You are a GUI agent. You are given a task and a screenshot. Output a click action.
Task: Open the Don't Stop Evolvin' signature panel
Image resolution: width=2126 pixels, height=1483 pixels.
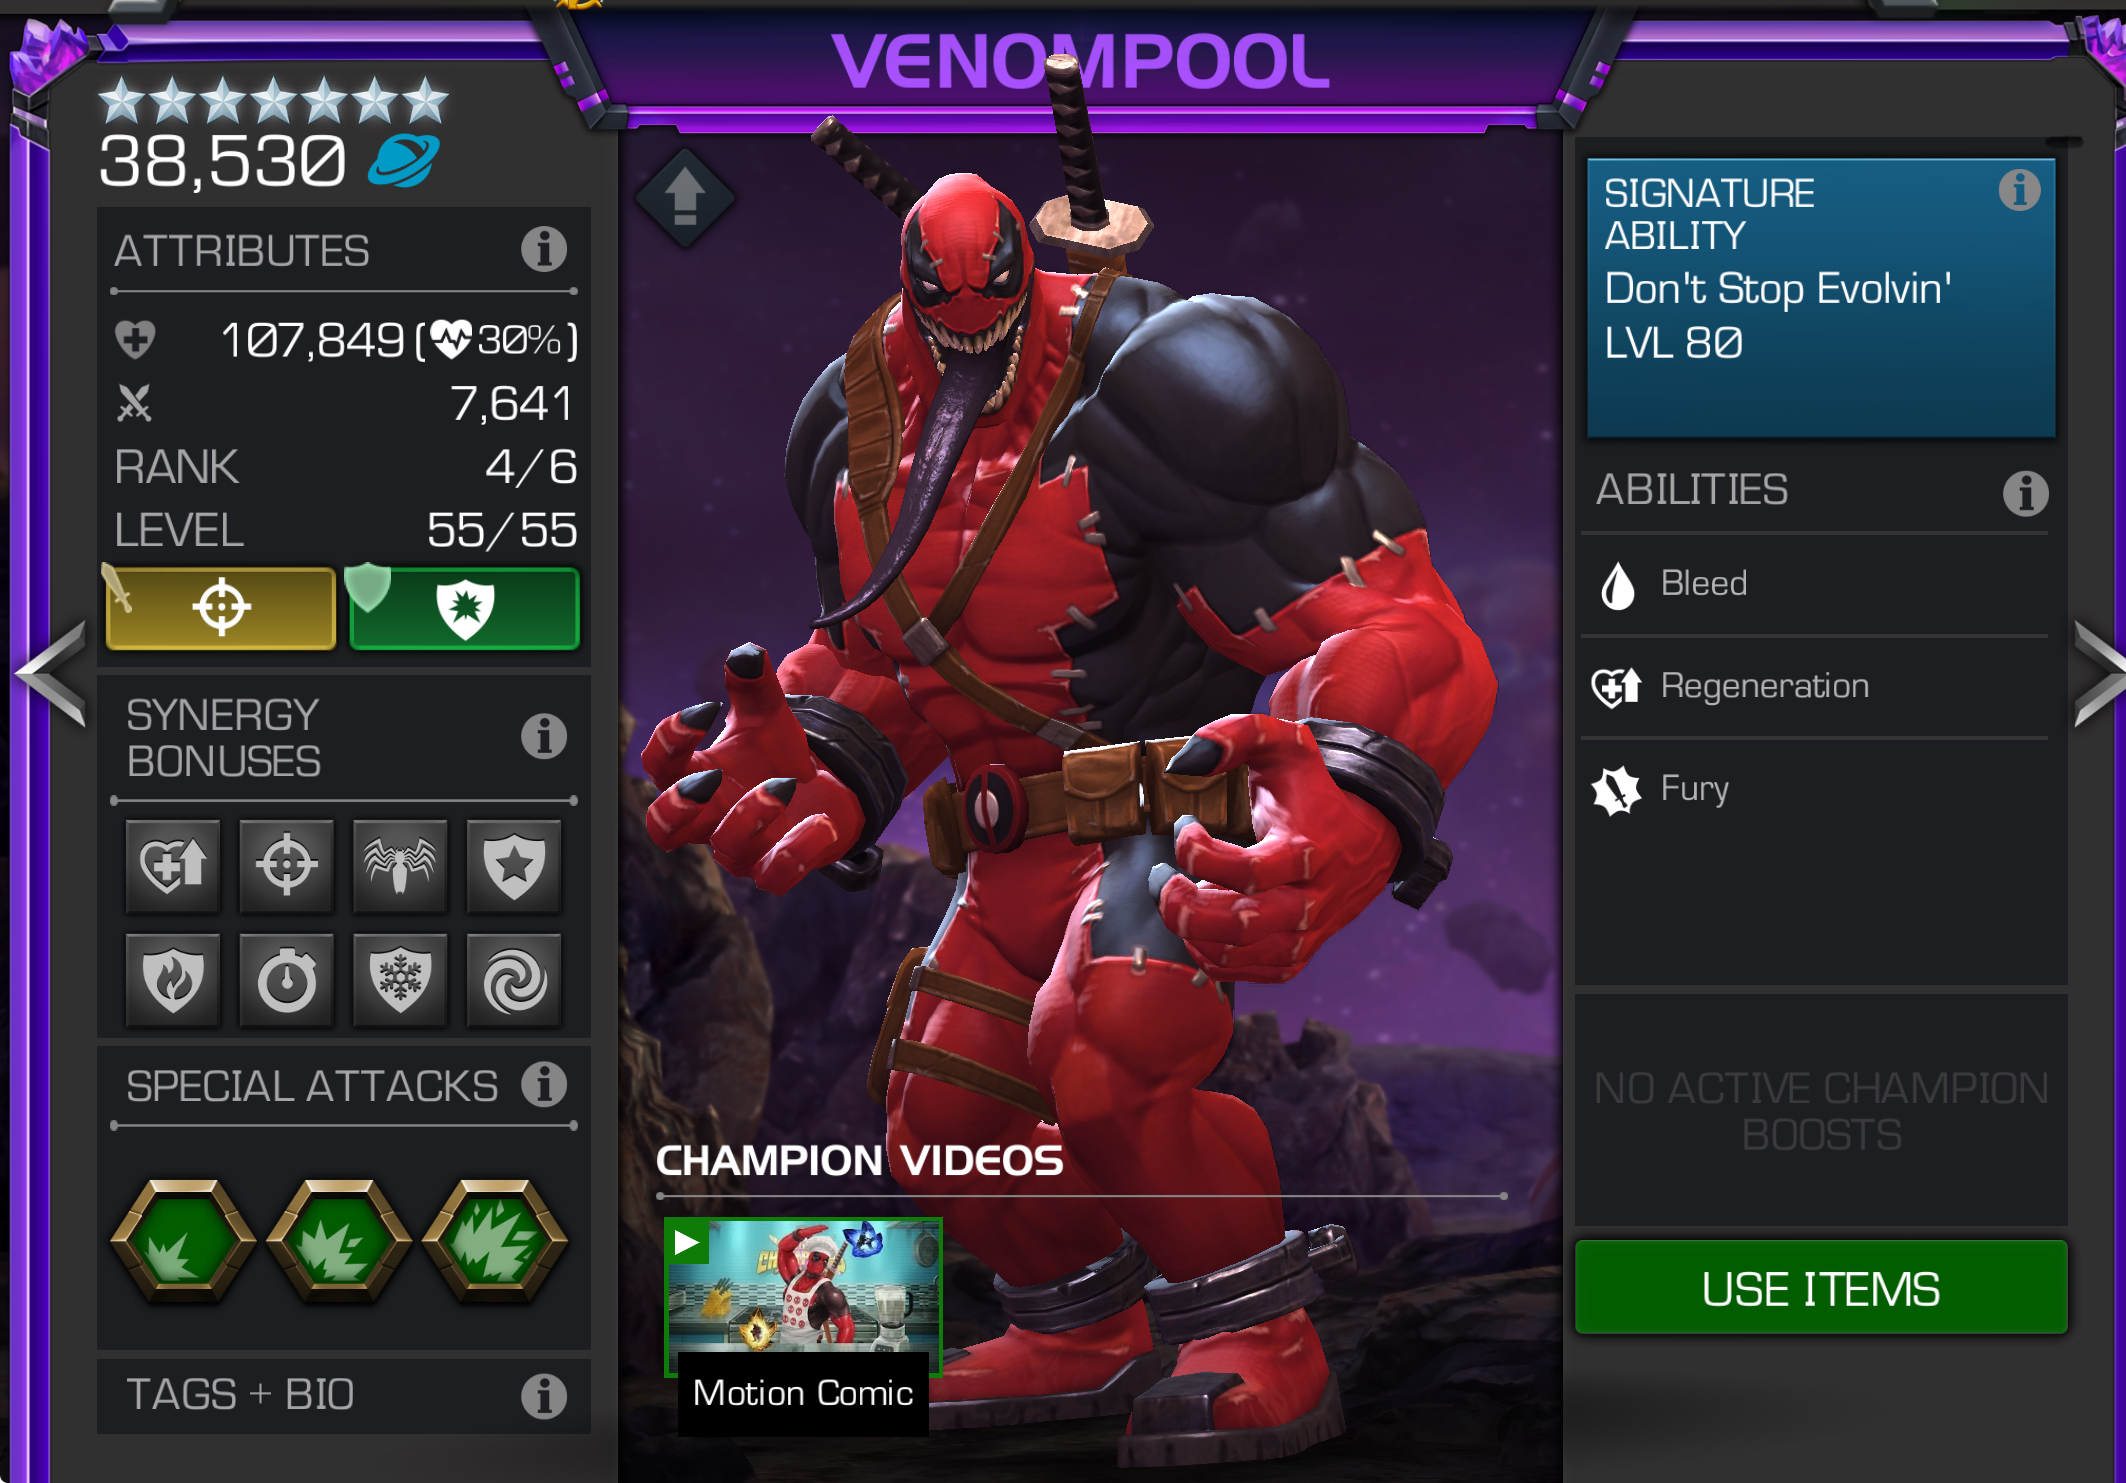(x=1821, y=297)
